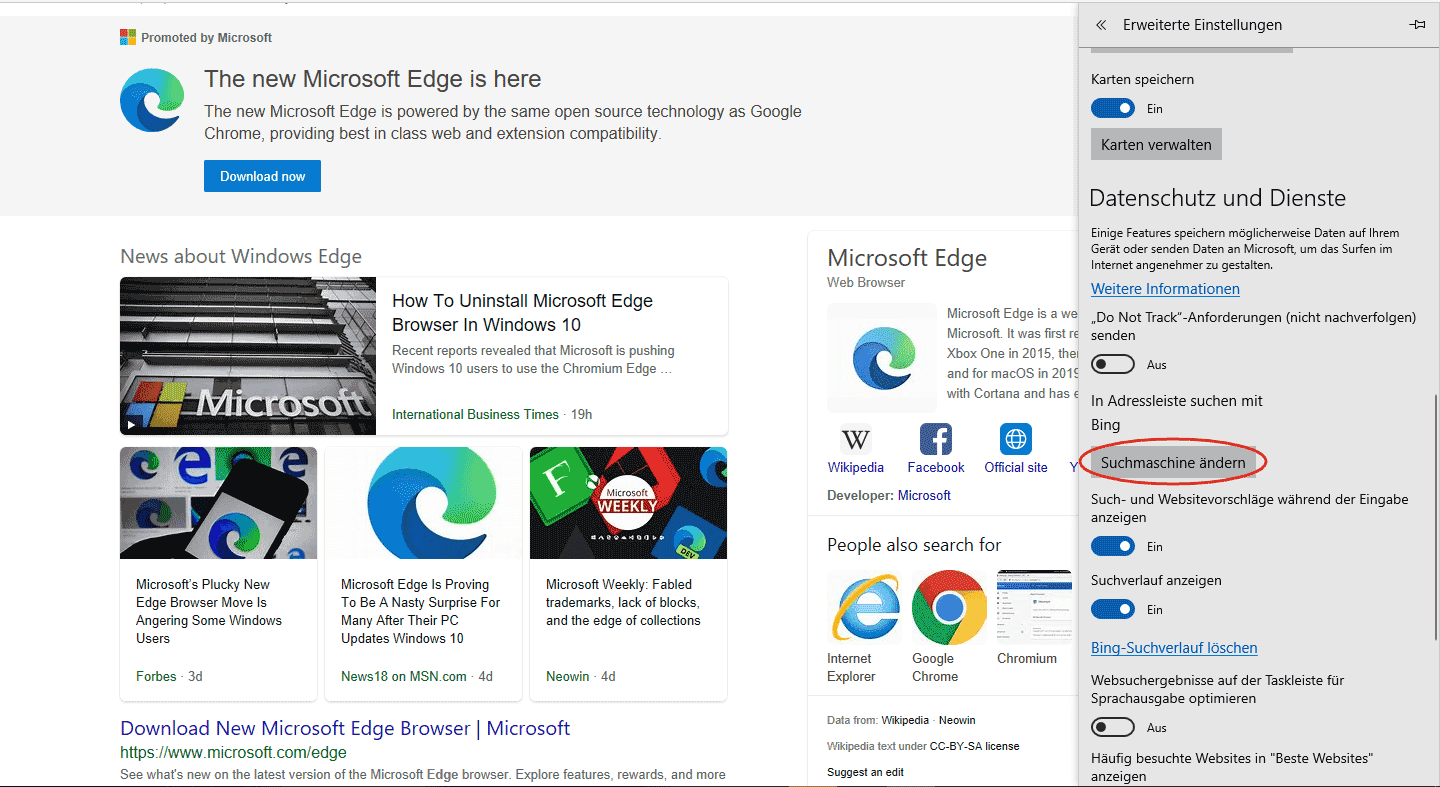Click Suchmaschine ändern button
The height and width of the screenshot is (787, 1440).
(1173, 462)
